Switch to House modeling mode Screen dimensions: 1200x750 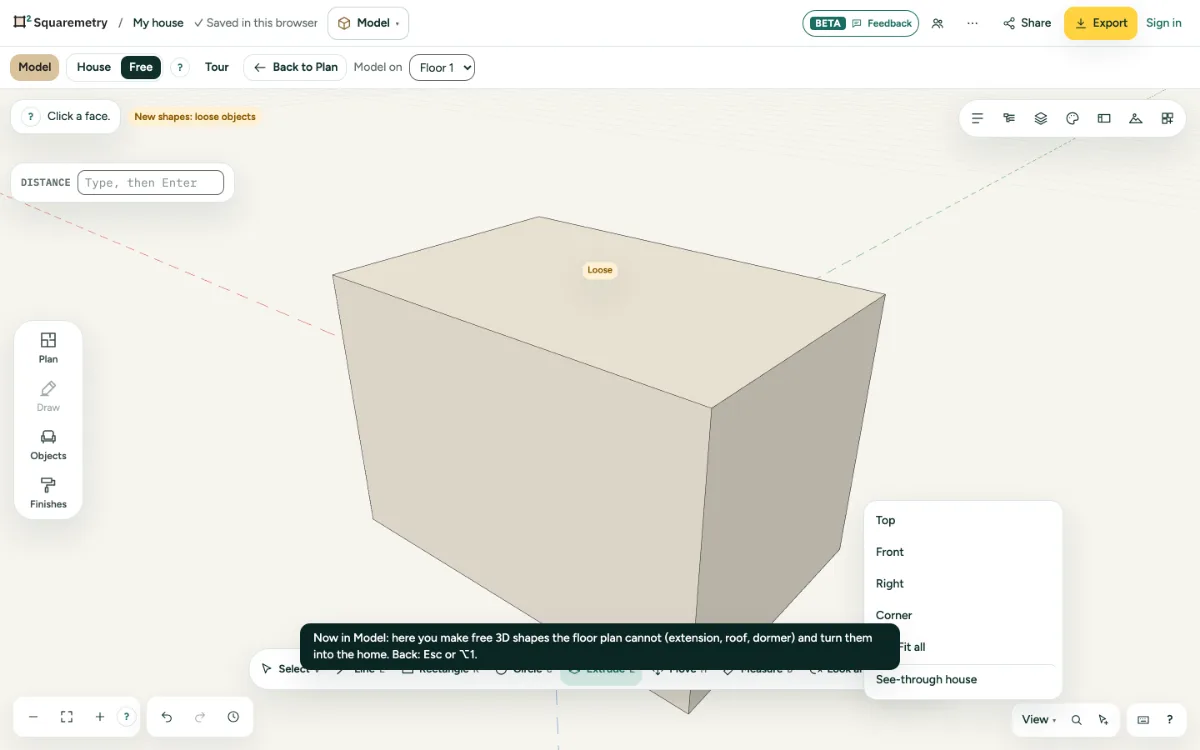coord(94,67)
